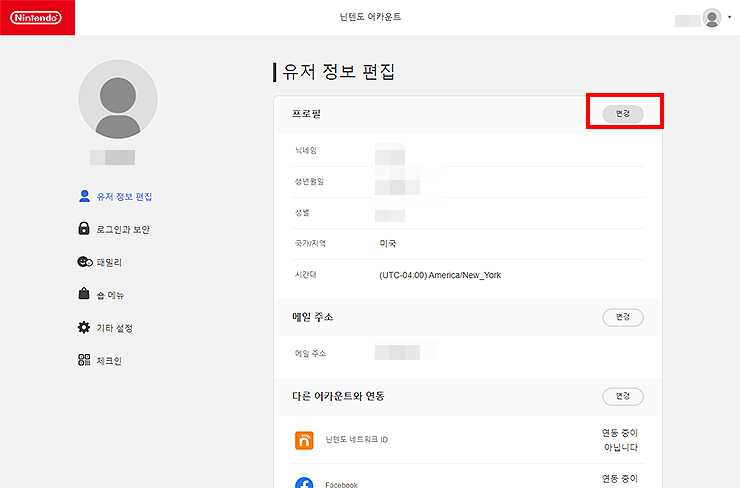
Task: Expand the header dropdown arrow
Action: click(x=730, y=17)
